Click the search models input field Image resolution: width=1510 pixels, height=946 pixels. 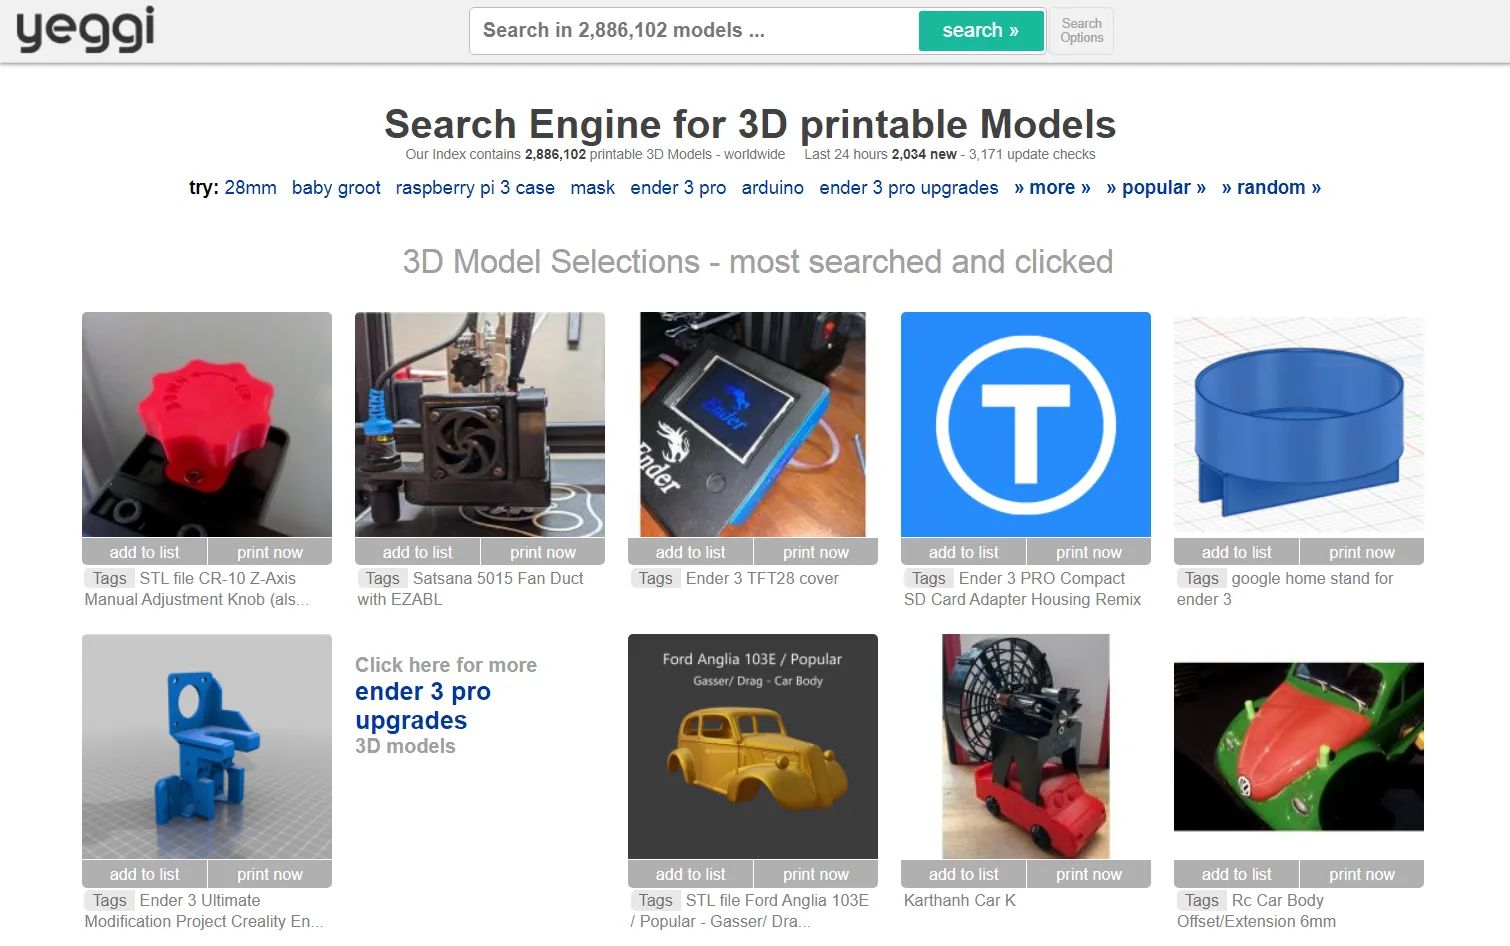(694, 31)
